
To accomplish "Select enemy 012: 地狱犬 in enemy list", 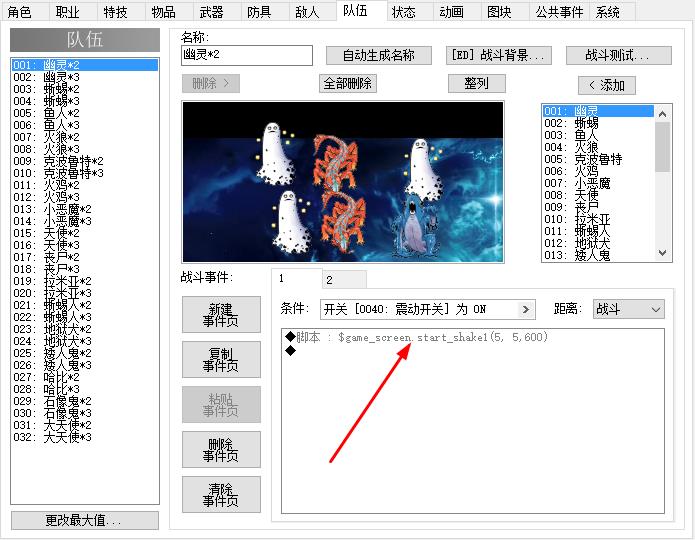I will tap(598, 243).
